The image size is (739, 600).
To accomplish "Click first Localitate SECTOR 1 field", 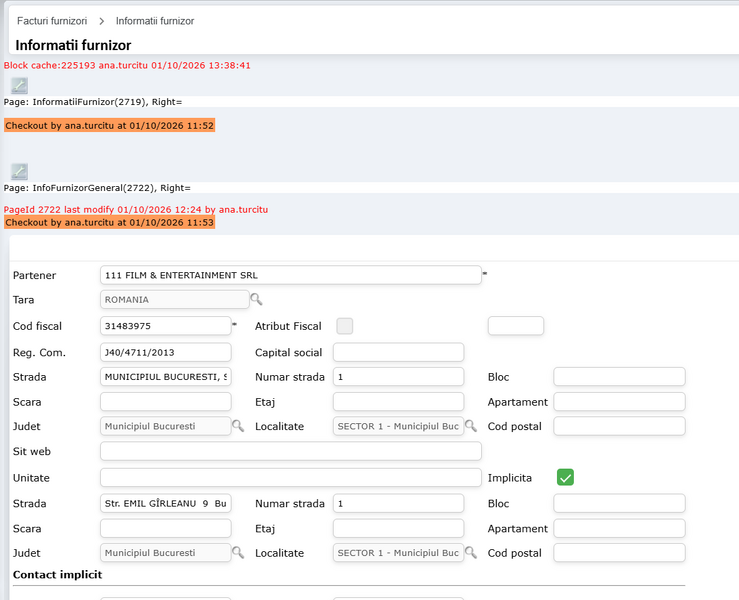I will (x=399, y=426).
